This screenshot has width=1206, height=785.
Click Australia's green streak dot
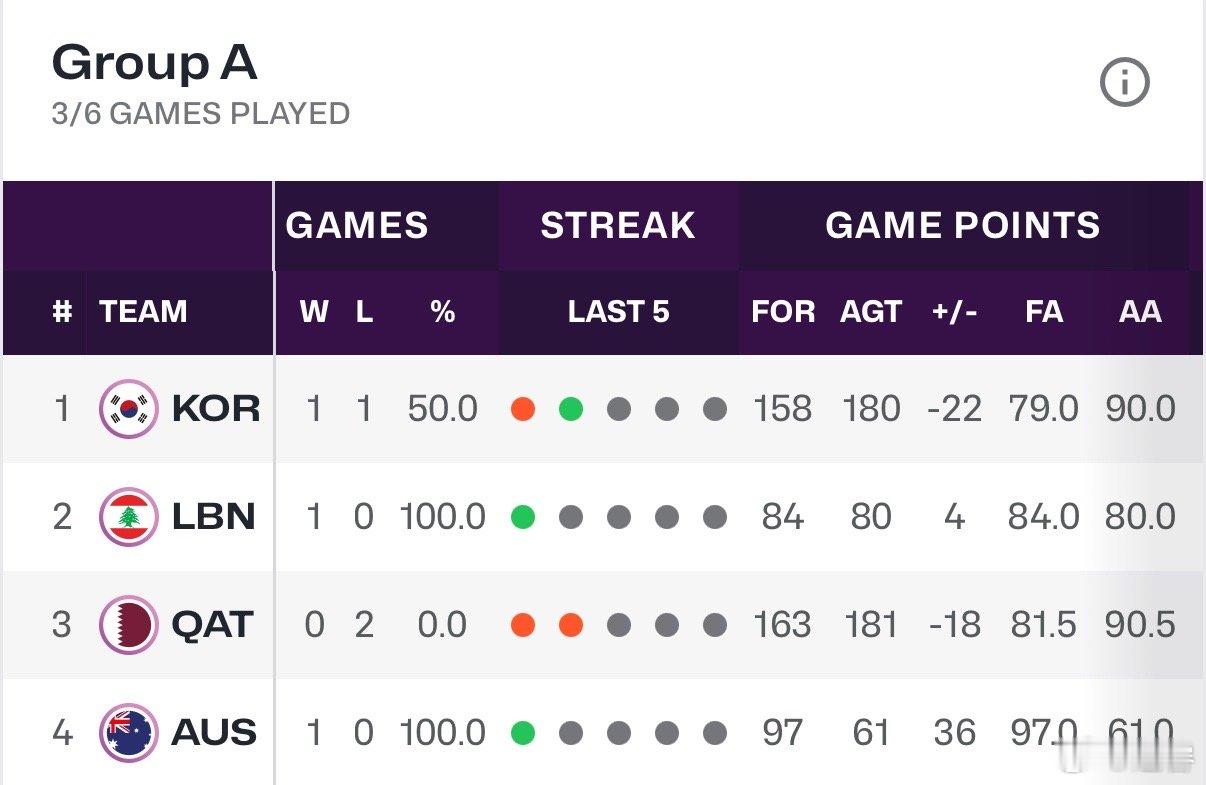(523, 733)
